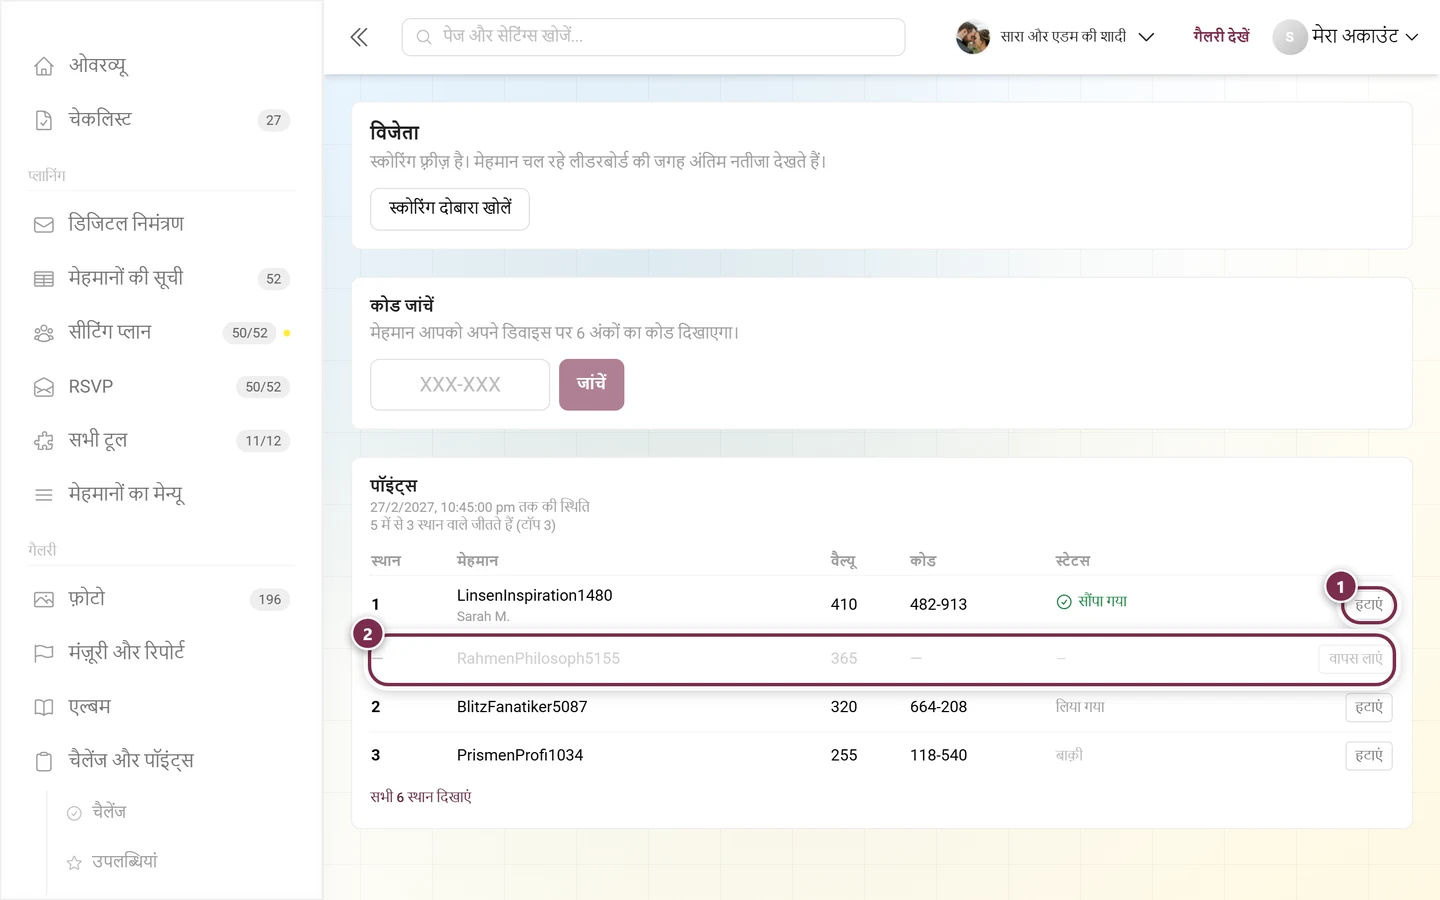Click the मेहमानों का मेन्यू lines icon
The width and height of the screenshot is (1440, 900).
coord(44,495)
